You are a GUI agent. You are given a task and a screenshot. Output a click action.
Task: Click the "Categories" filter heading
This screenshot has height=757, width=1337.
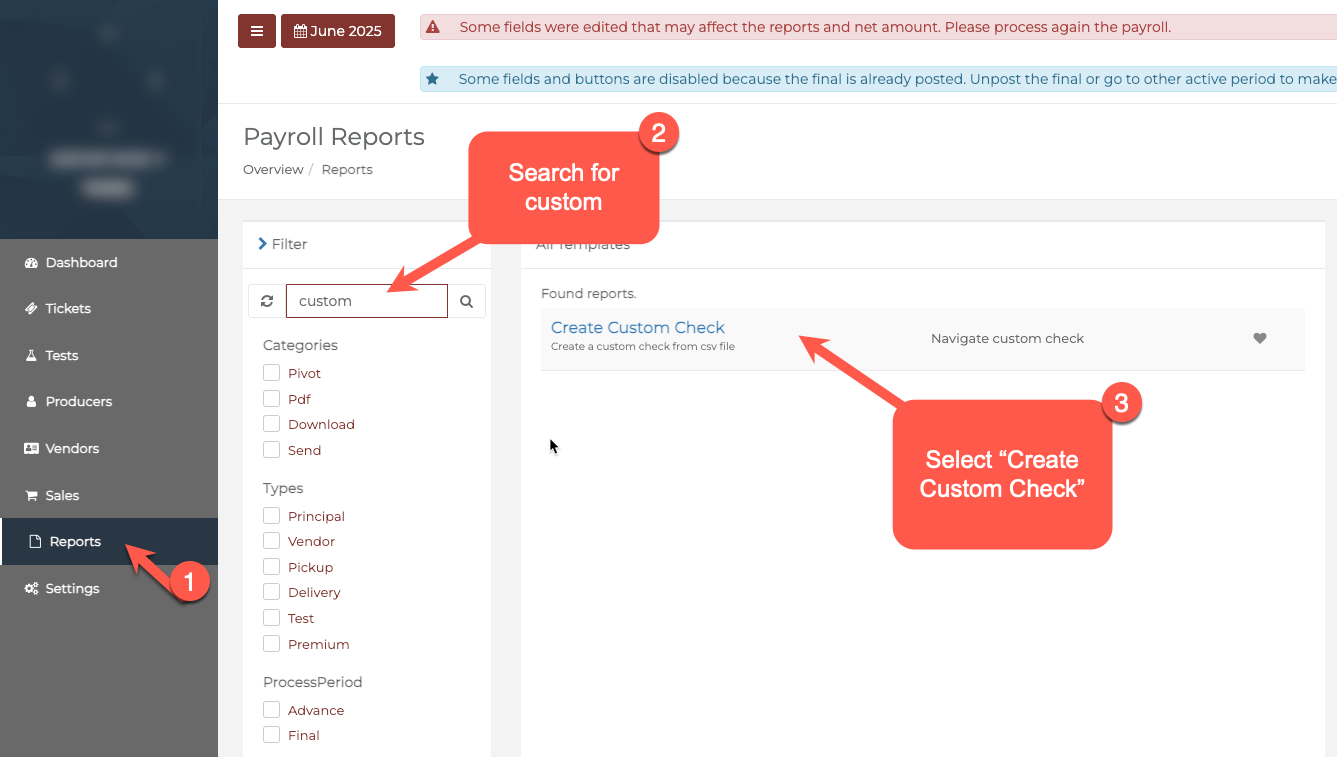(300, 345)
